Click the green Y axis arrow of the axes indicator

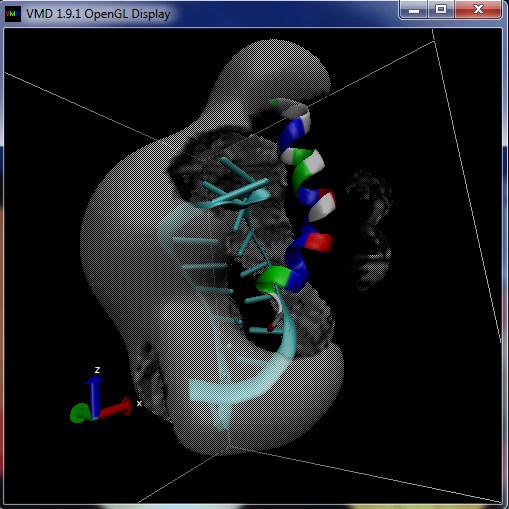[80, 413]
